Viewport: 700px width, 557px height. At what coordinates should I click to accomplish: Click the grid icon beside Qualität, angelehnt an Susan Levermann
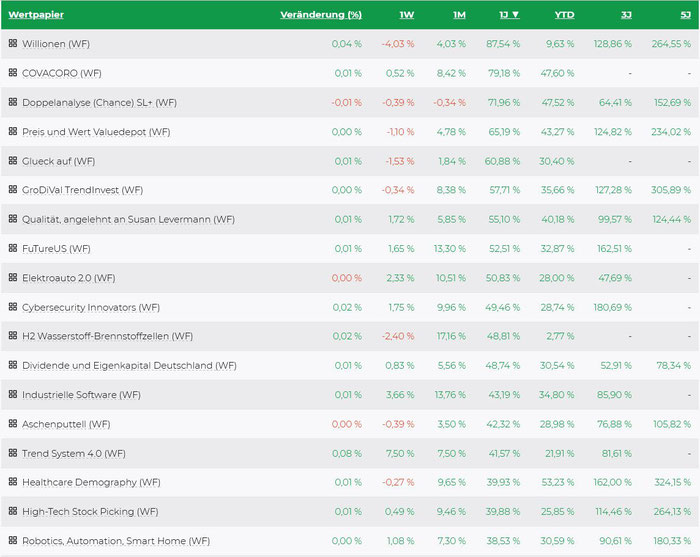[13, 219]
